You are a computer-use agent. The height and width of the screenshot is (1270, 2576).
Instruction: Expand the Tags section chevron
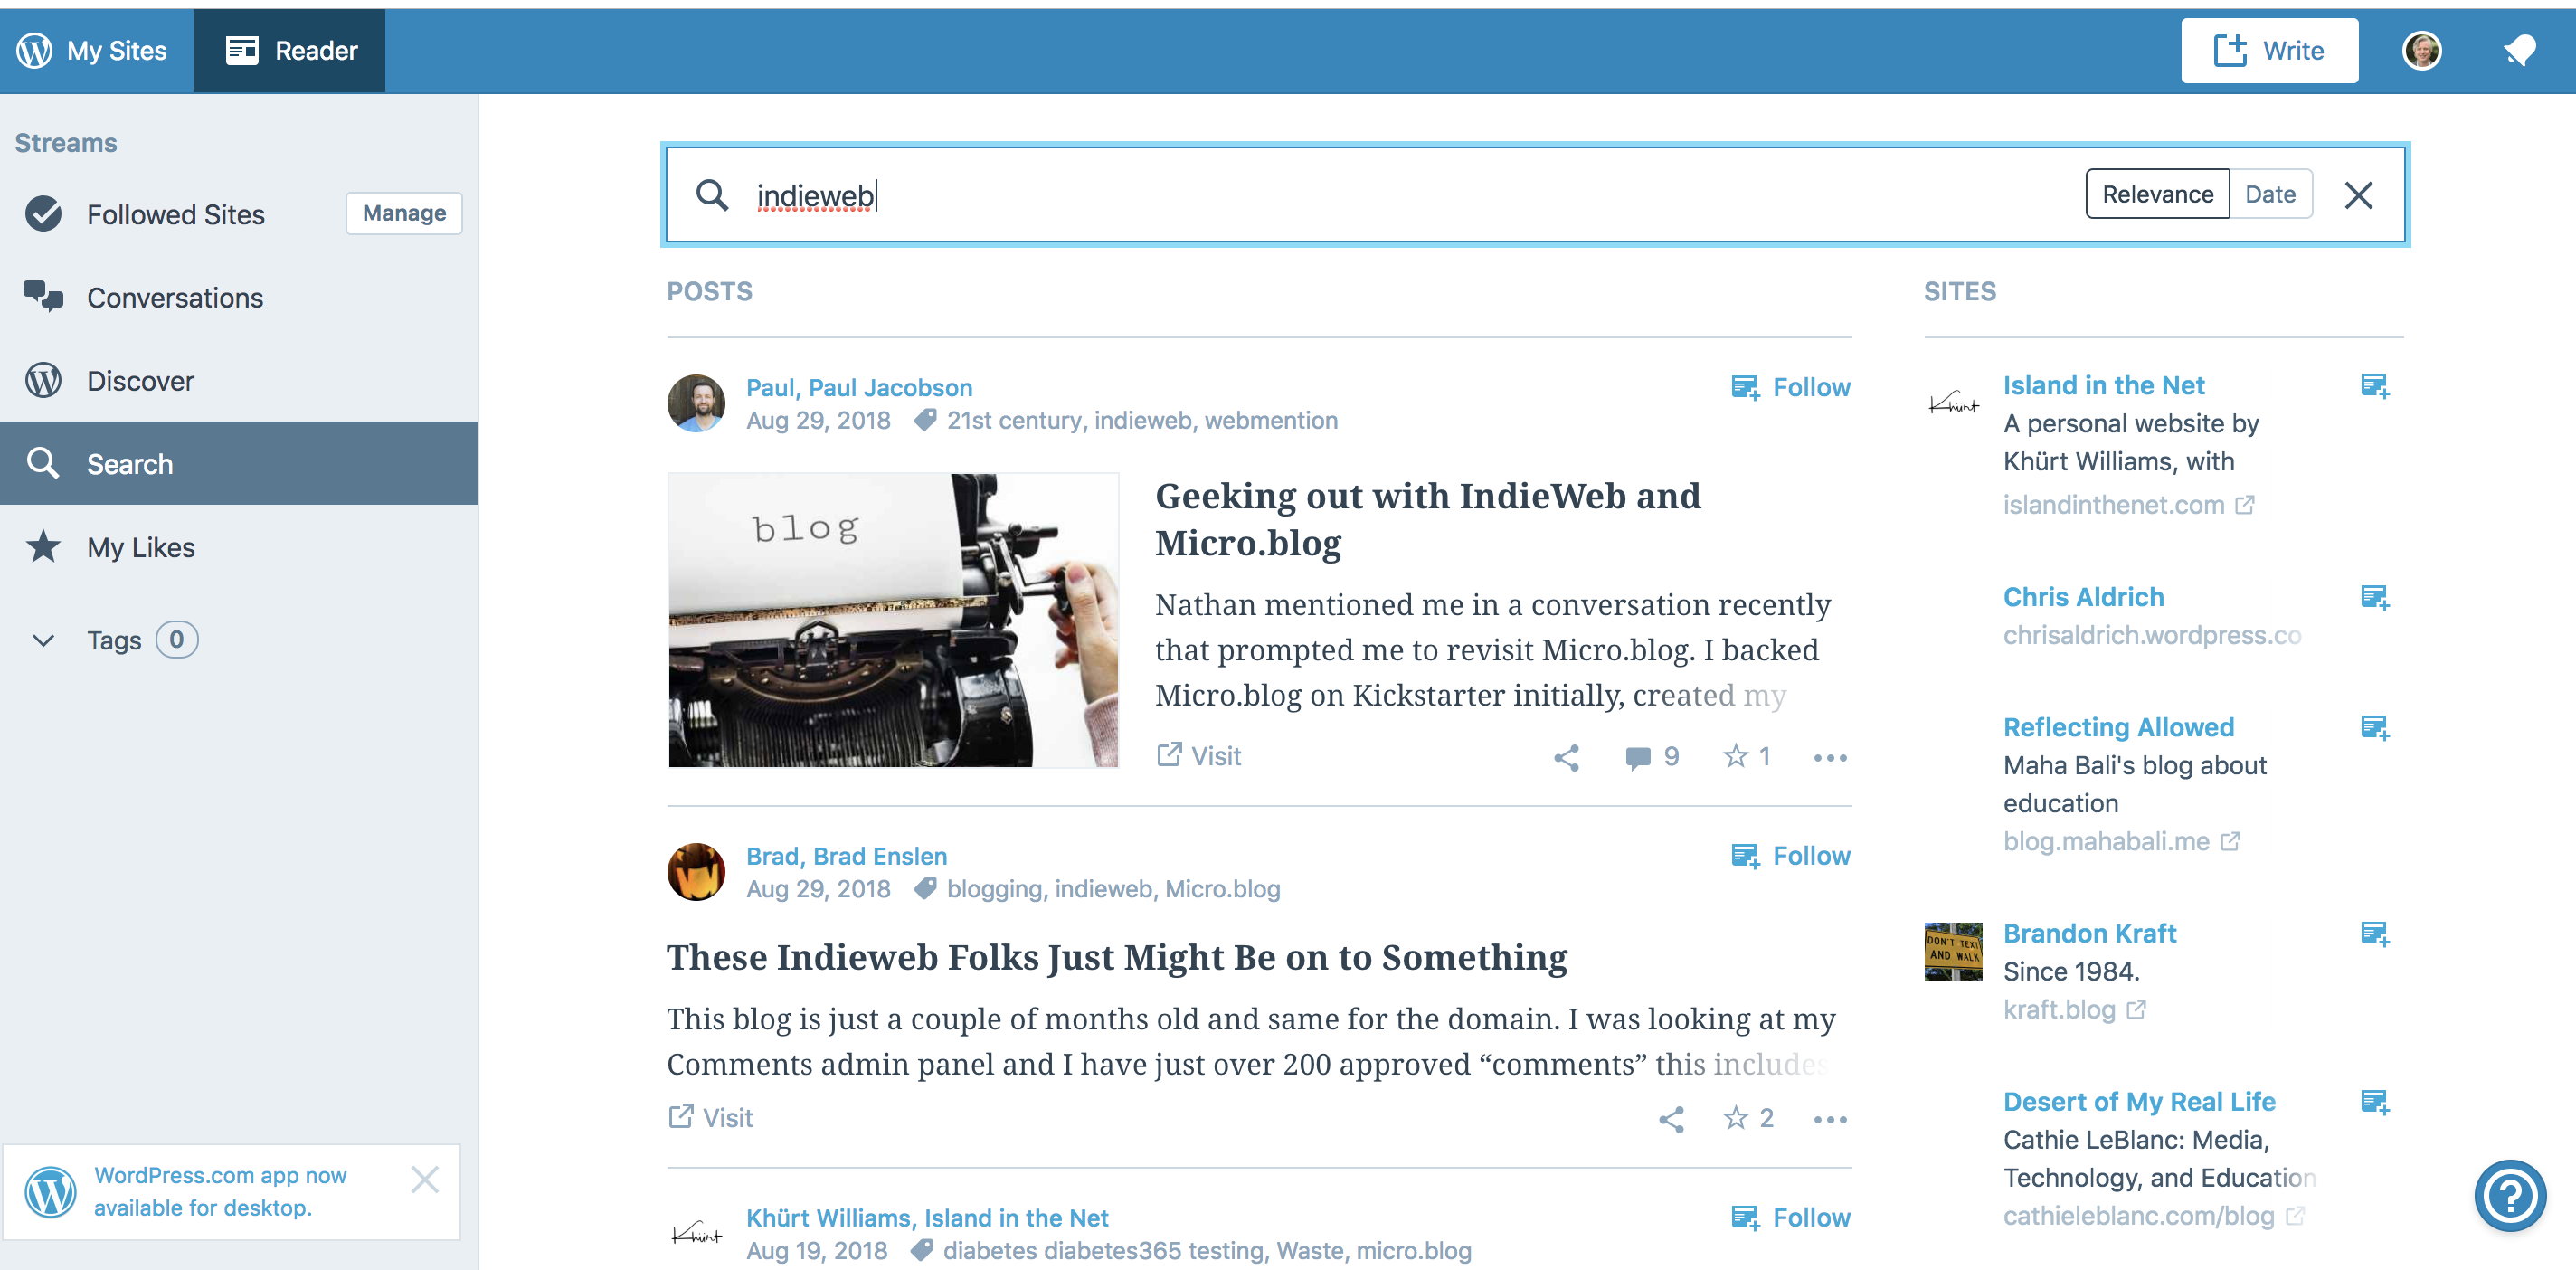click(x=43, y=640)
